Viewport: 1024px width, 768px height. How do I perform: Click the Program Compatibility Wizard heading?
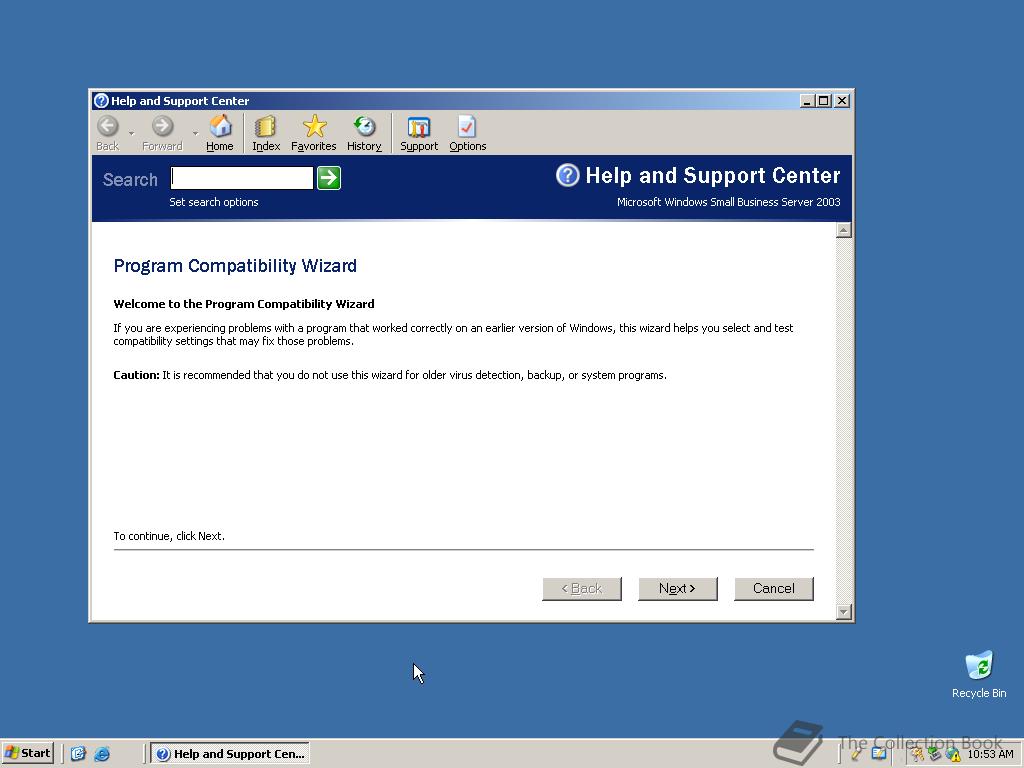(x=235, y=266)
